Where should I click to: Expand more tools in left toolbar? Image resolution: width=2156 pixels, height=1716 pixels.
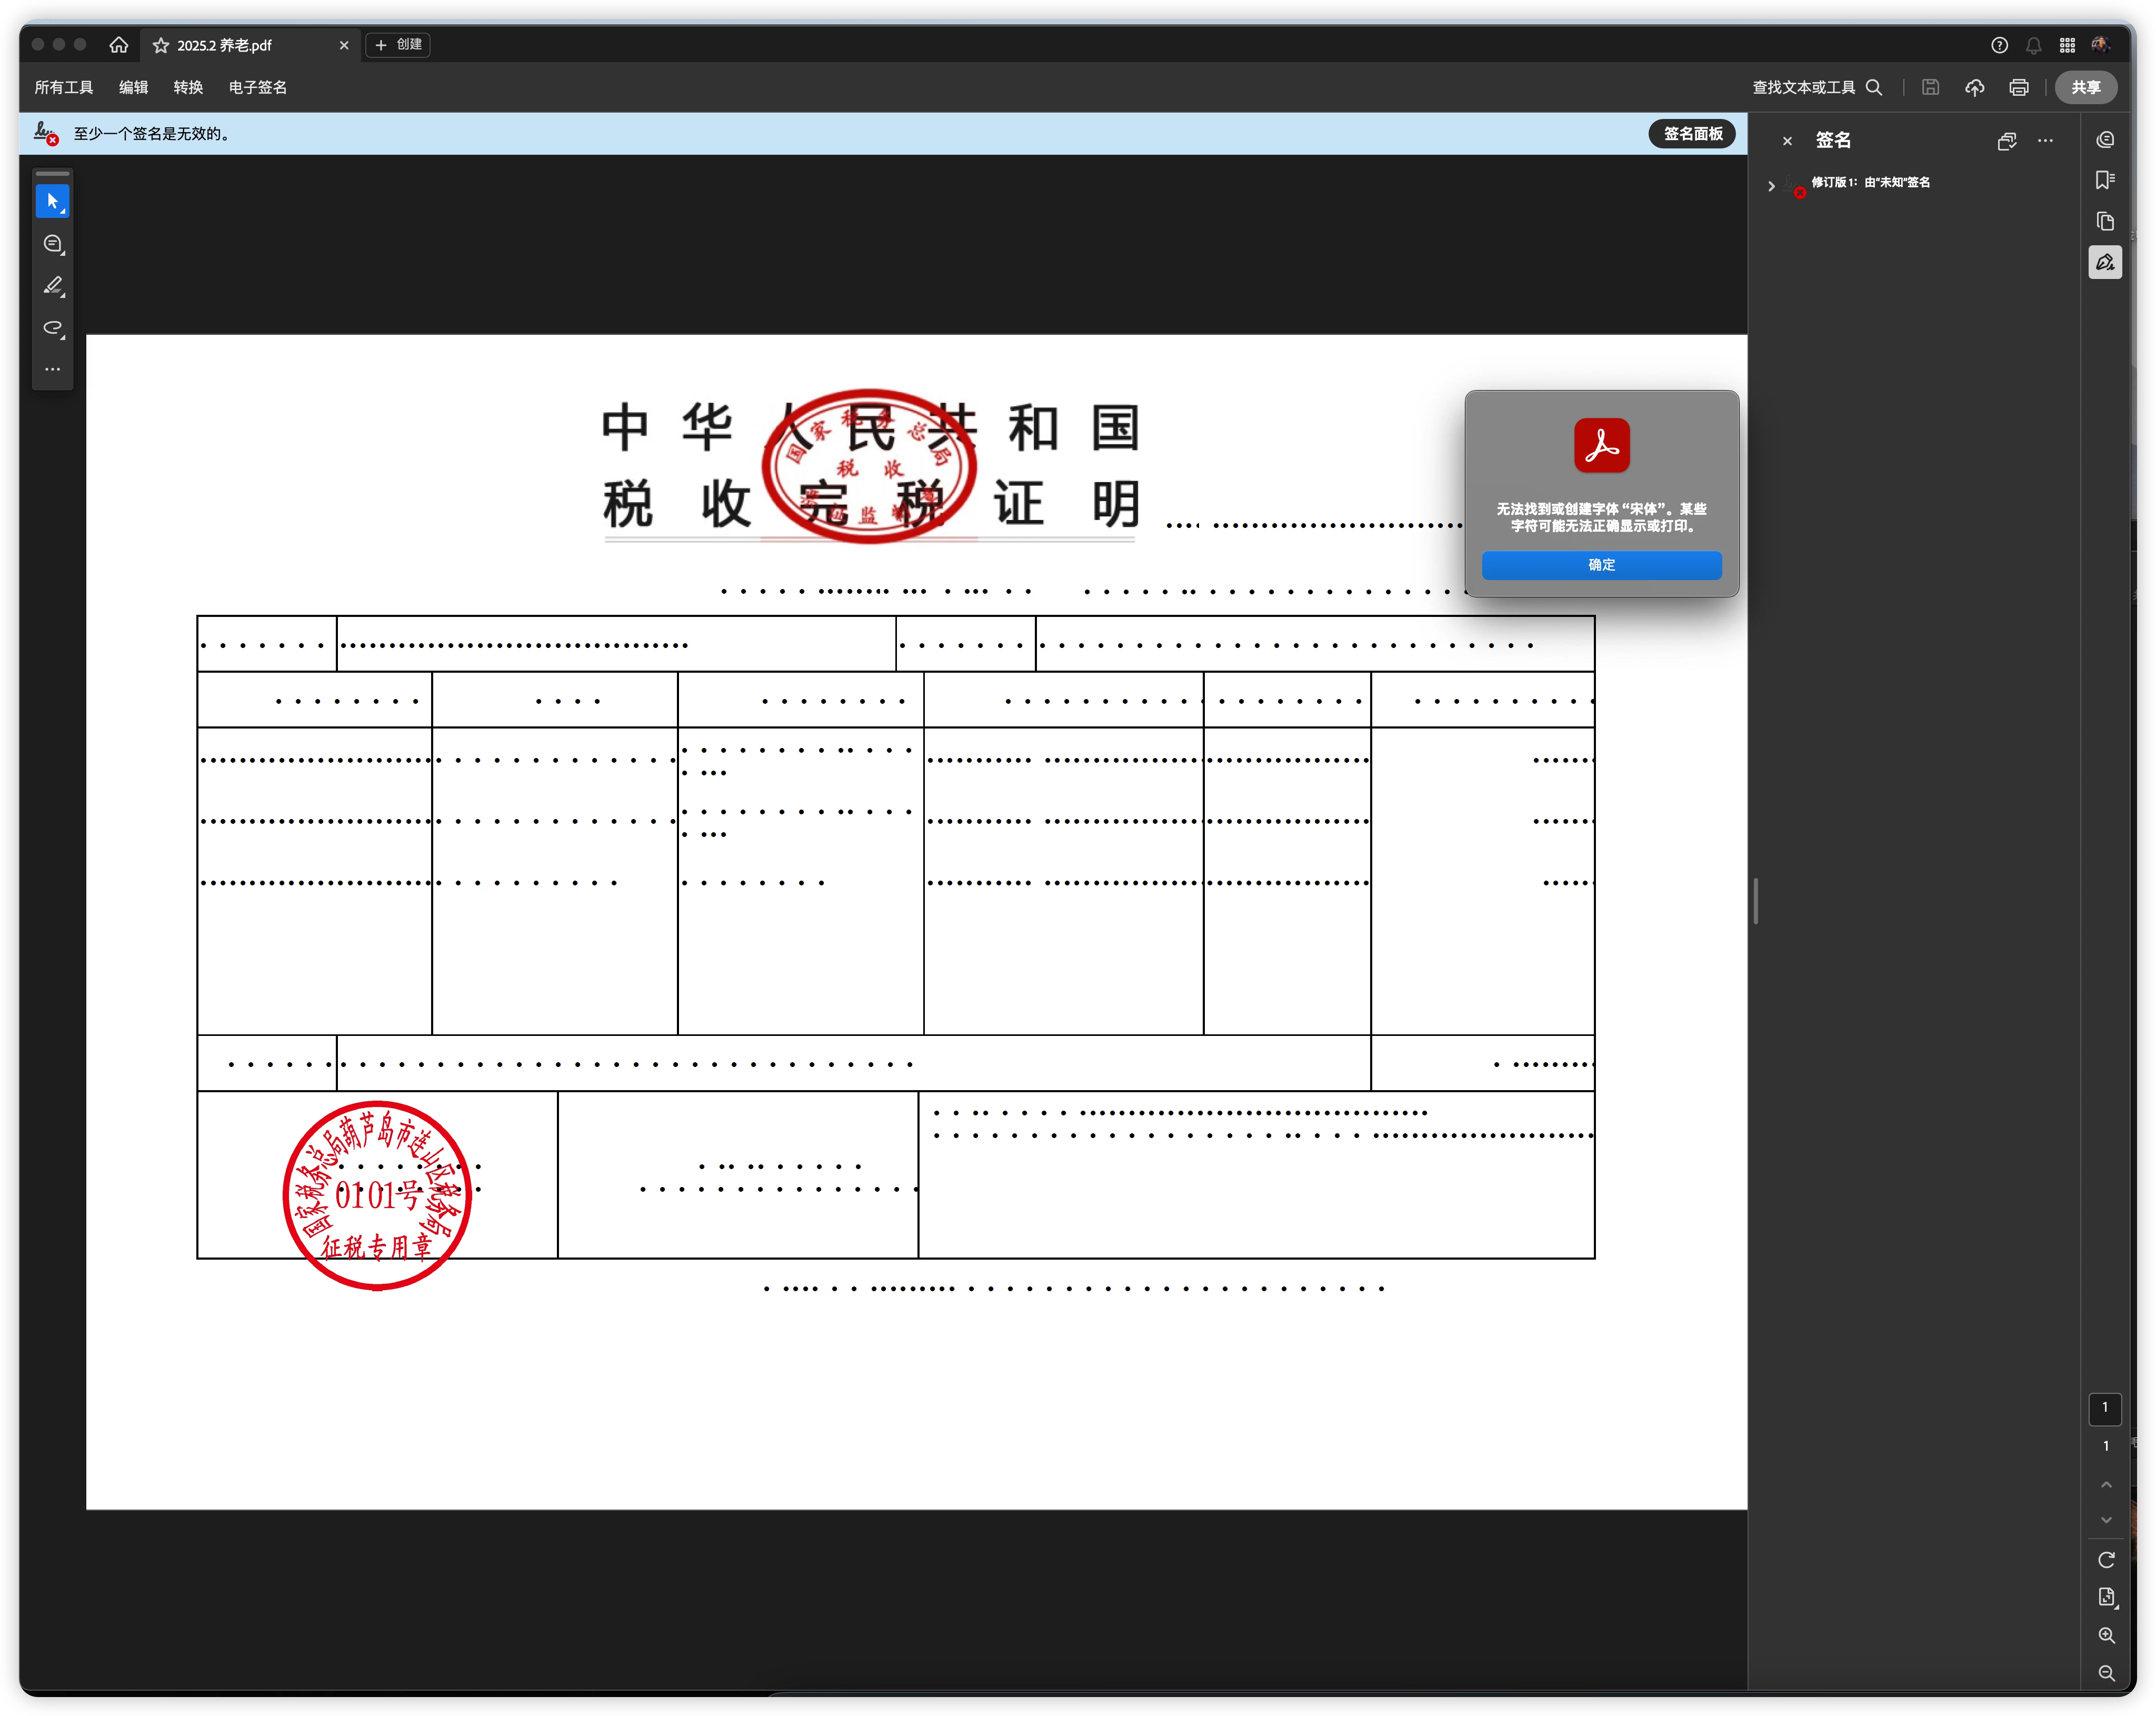53,369
